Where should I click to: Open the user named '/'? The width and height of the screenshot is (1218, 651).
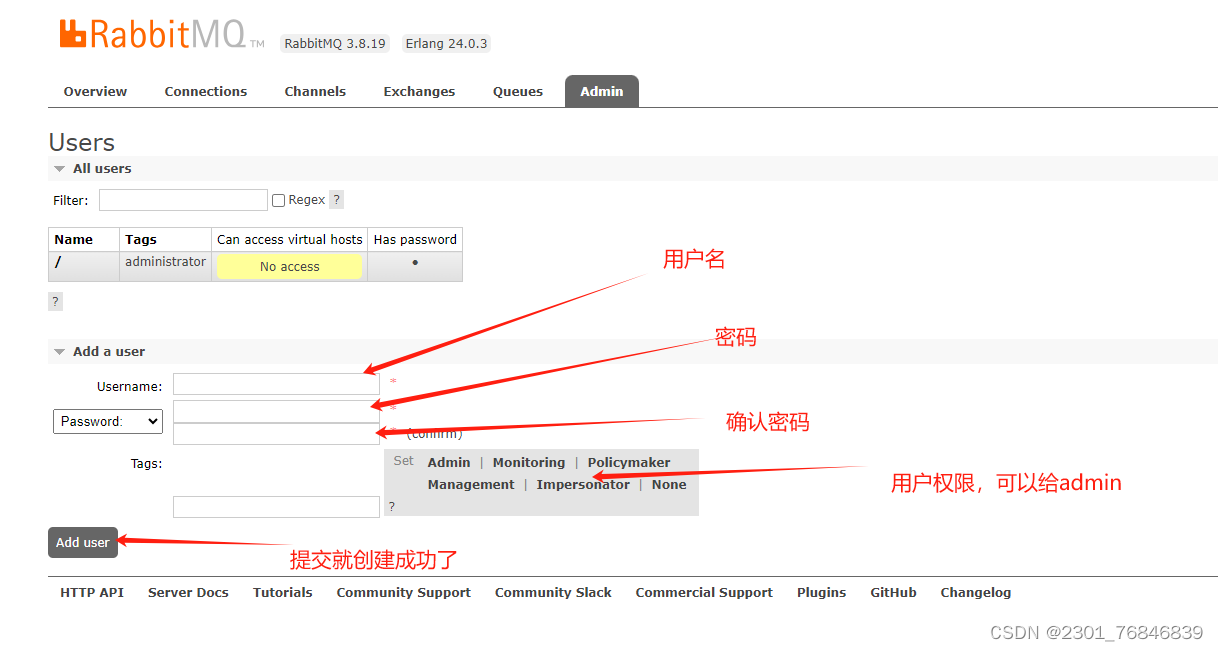(x=58, y=262)
